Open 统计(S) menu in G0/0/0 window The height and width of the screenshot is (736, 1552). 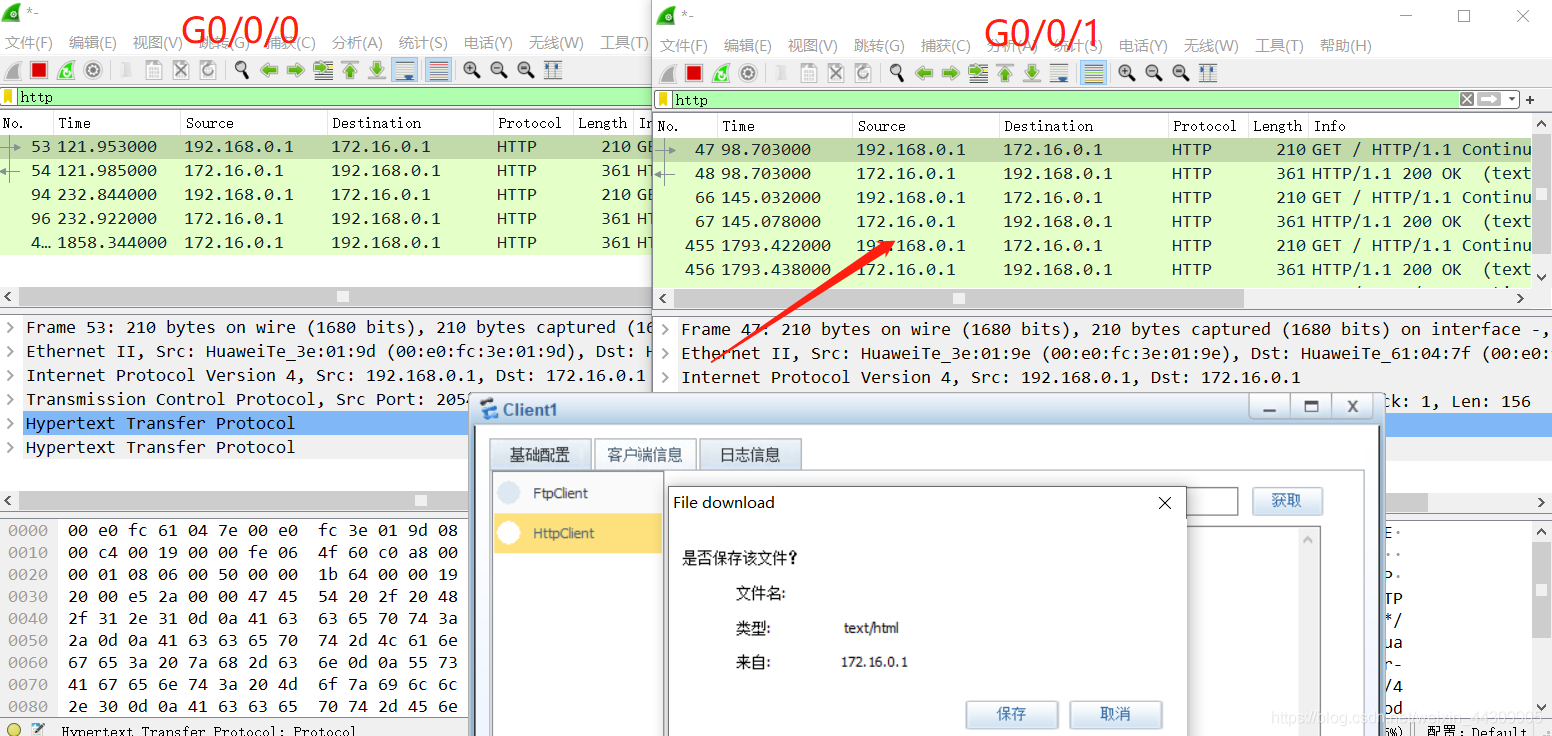[423, 43]
